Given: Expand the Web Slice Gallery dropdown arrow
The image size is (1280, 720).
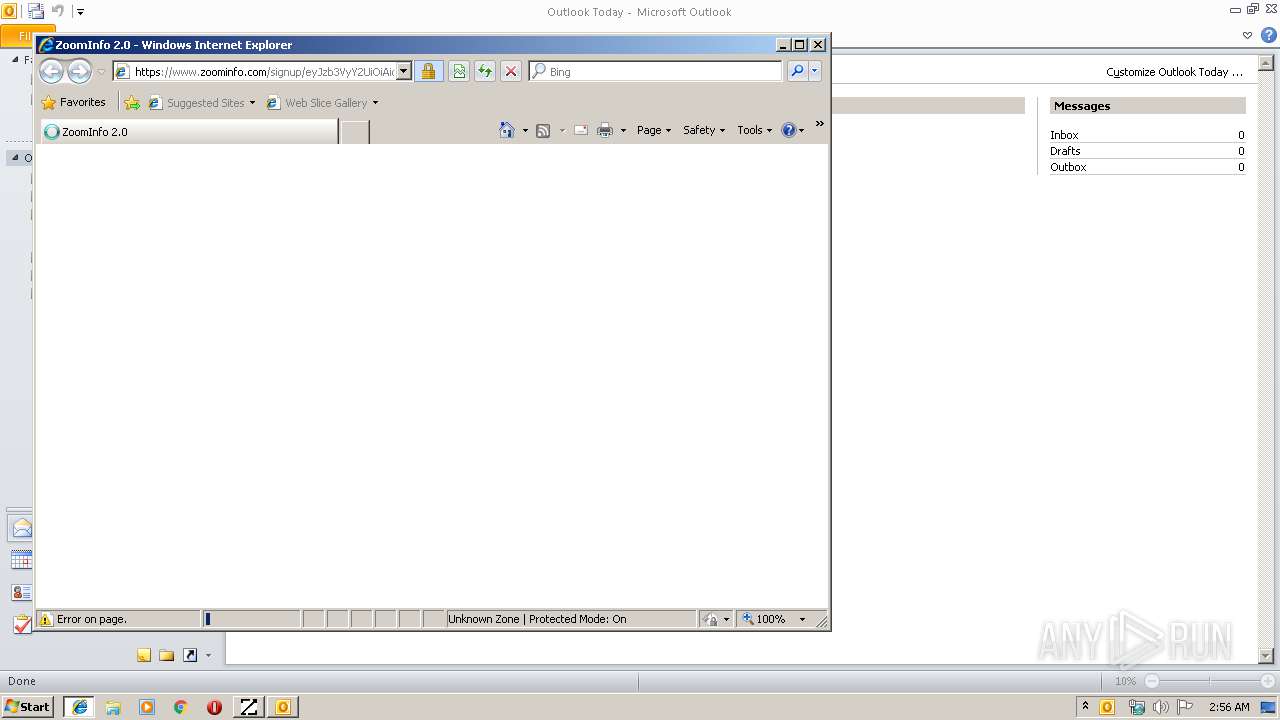Looking at the screenshot, I should tap(375, 103).
